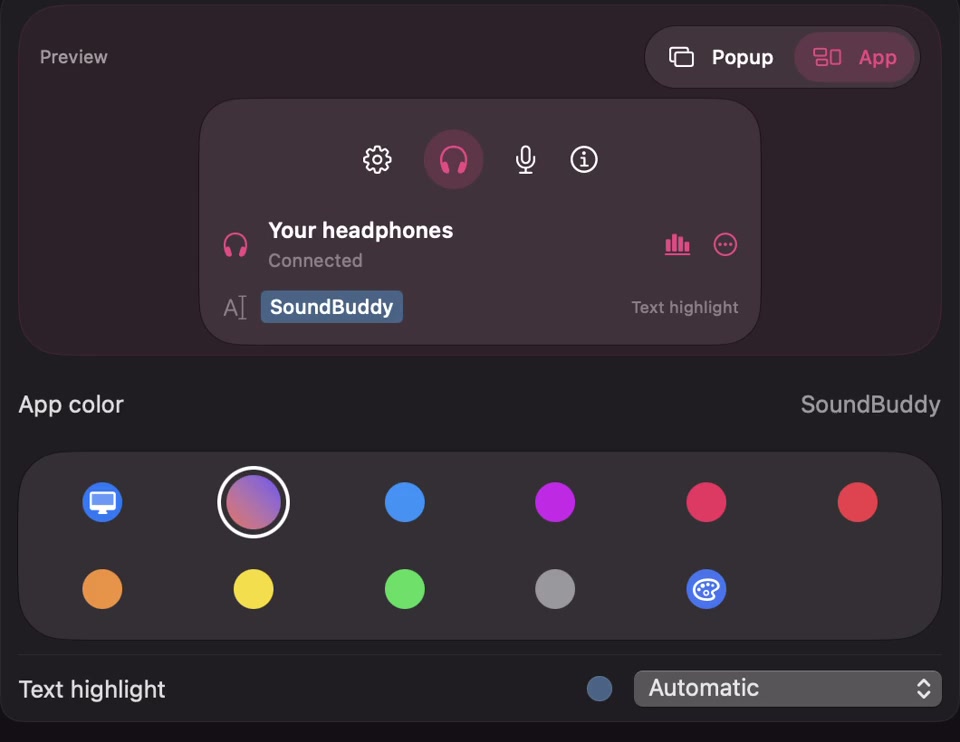Select the blue app color
Screen dimensions: 960x742
coord(405,502)
